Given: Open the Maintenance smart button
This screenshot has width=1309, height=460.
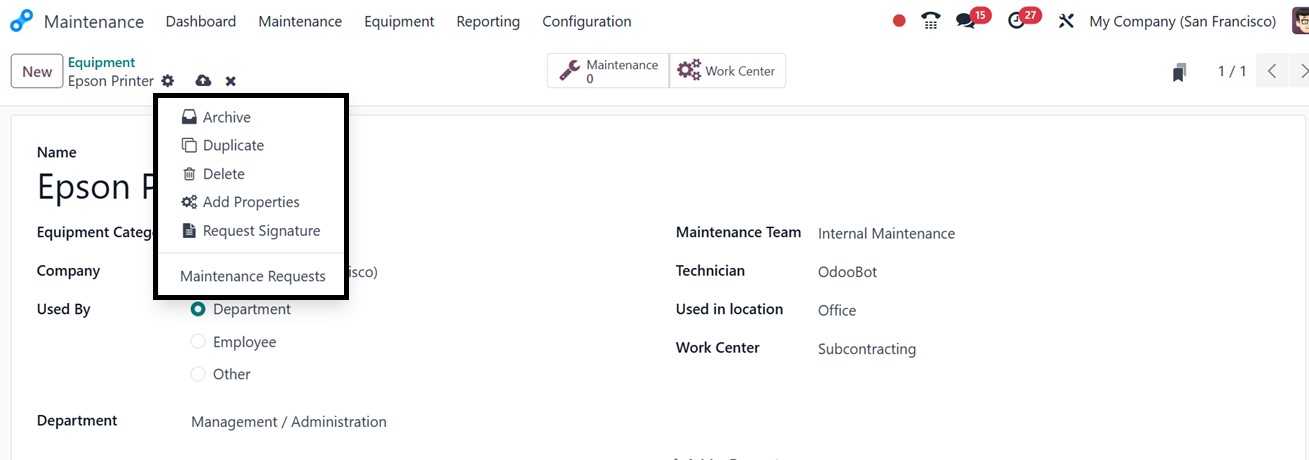Looking at the screenshot, I should point(608,71).
